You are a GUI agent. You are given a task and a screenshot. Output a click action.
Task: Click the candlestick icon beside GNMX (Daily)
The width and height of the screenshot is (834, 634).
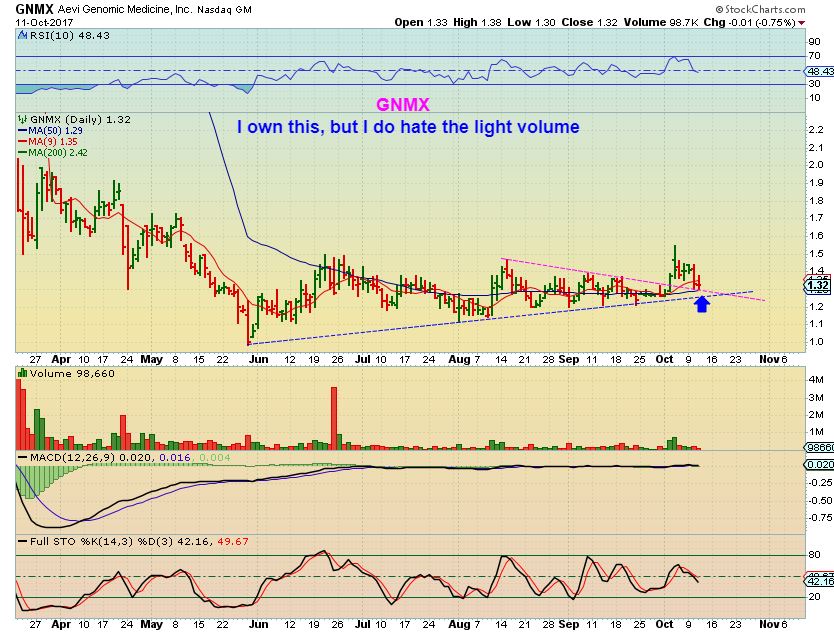pyautogui.click(x=22, y=119)
